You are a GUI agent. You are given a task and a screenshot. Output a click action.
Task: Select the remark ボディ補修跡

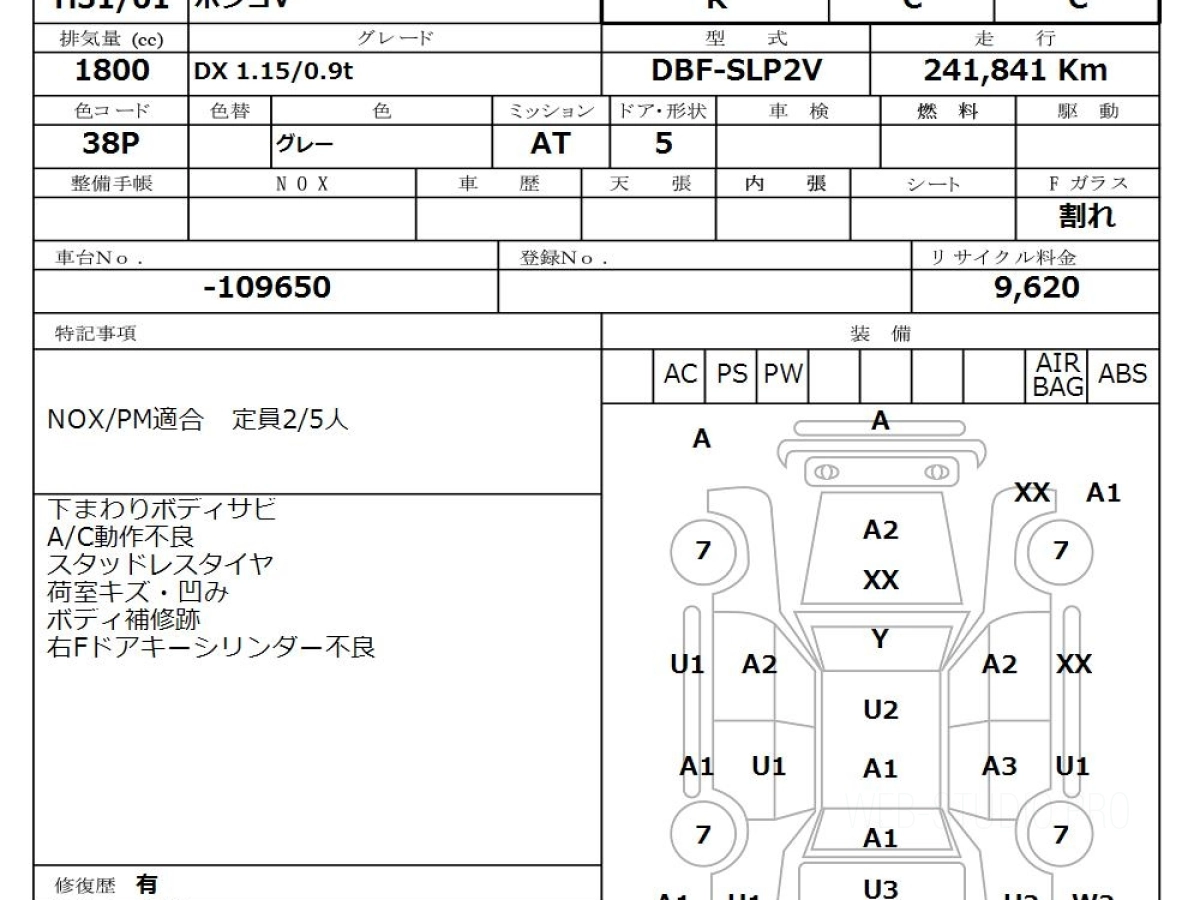(x=124, y=619)
